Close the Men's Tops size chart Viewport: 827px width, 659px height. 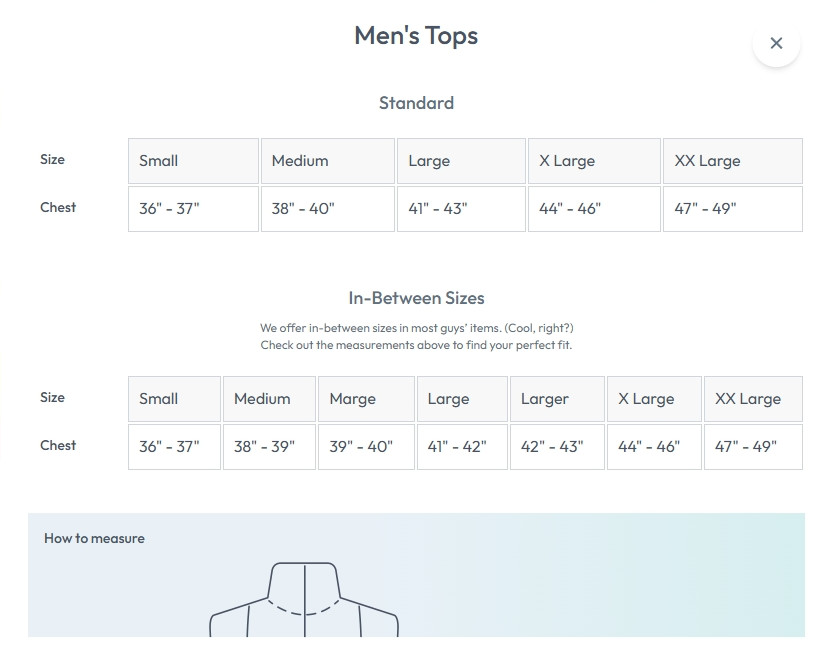click(776, 43)
